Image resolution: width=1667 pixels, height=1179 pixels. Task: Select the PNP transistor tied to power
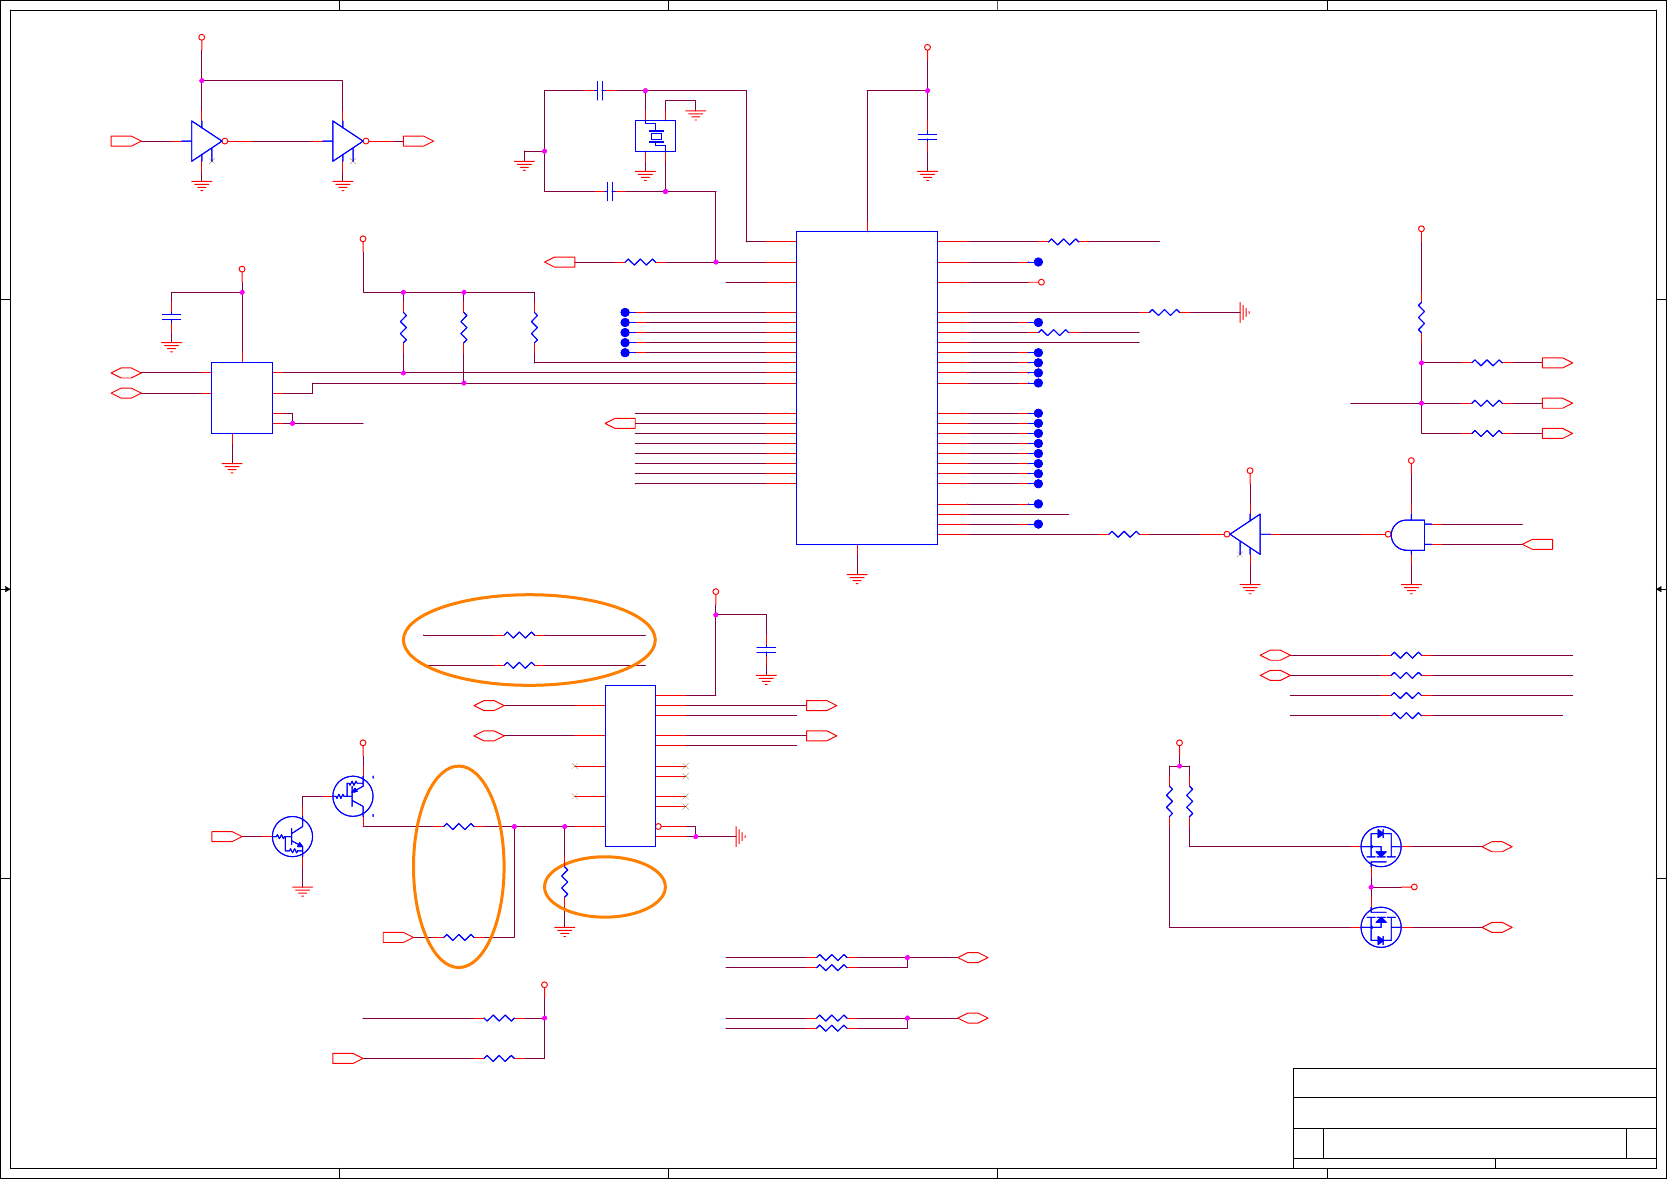[x=353, y=796]
